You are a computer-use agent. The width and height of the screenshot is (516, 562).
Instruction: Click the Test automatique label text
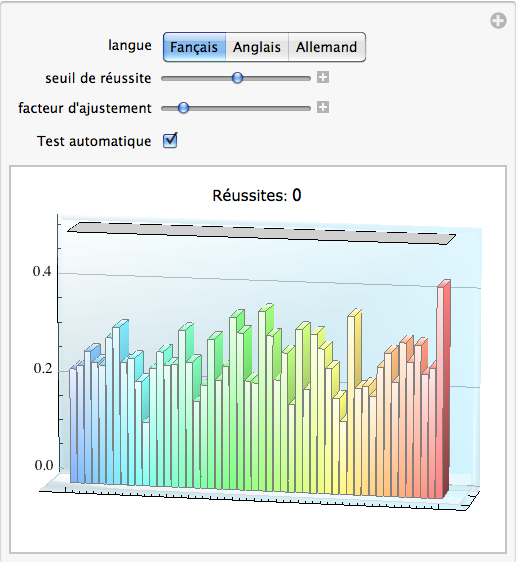point(94,141)
